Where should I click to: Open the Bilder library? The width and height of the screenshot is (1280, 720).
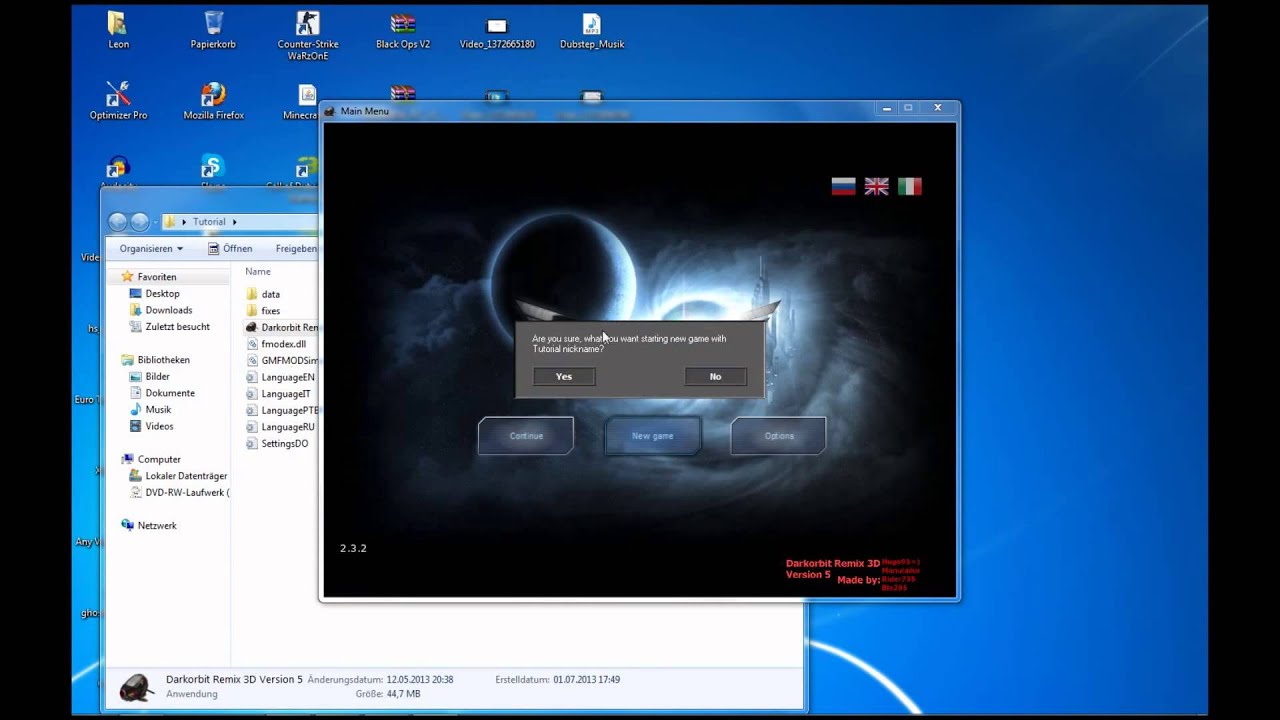click(x=150, y=377)
